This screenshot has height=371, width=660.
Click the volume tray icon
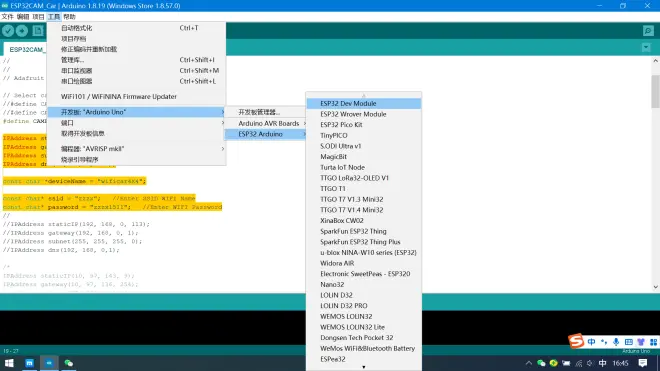point(590,363)
